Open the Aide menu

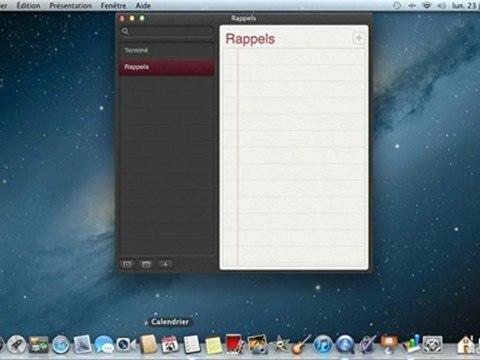point(143,5)
